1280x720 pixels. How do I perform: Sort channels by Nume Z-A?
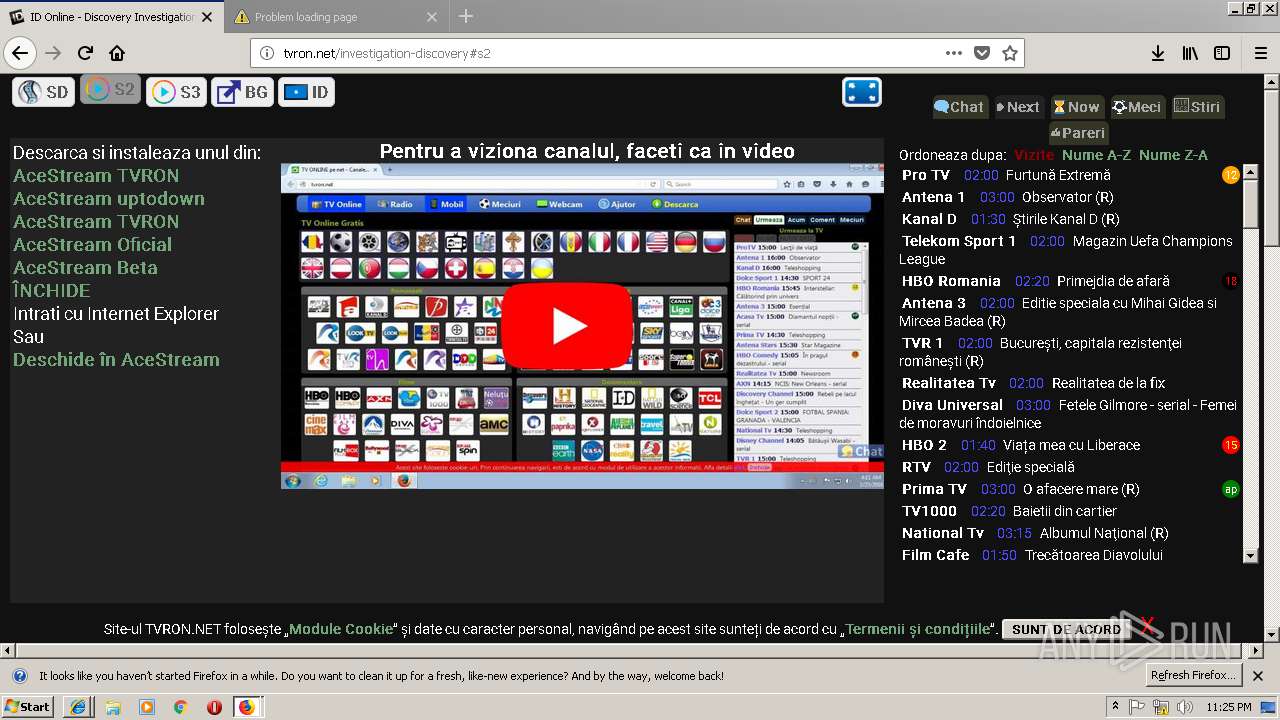pyautogui.click(x=1173, y=155)
